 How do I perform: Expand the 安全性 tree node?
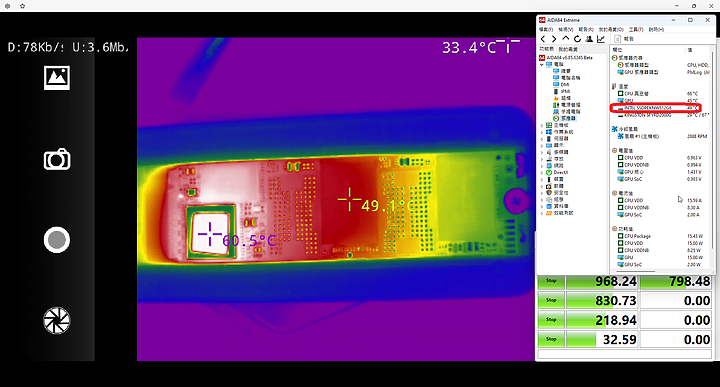coord(542,193)
